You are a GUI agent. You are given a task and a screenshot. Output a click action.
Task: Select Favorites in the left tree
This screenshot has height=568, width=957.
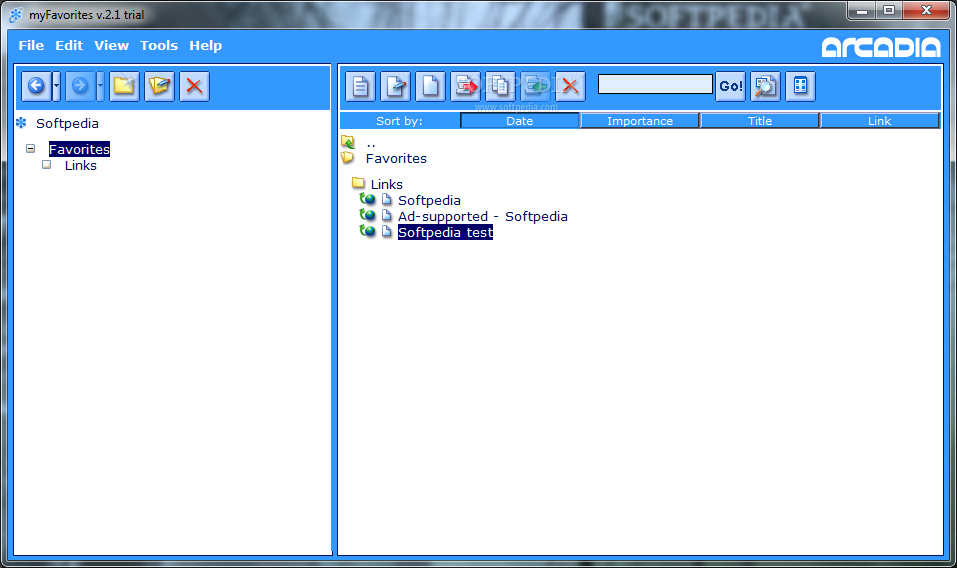(x=79, y=149)
